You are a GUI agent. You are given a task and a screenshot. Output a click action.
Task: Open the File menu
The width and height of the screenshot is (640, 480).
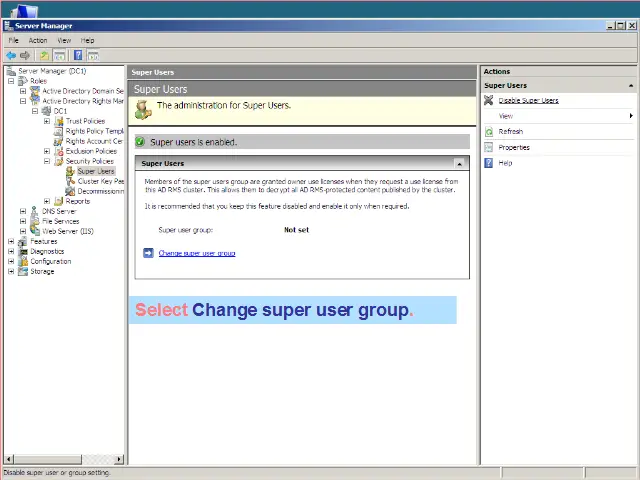(x=13, y=40)
